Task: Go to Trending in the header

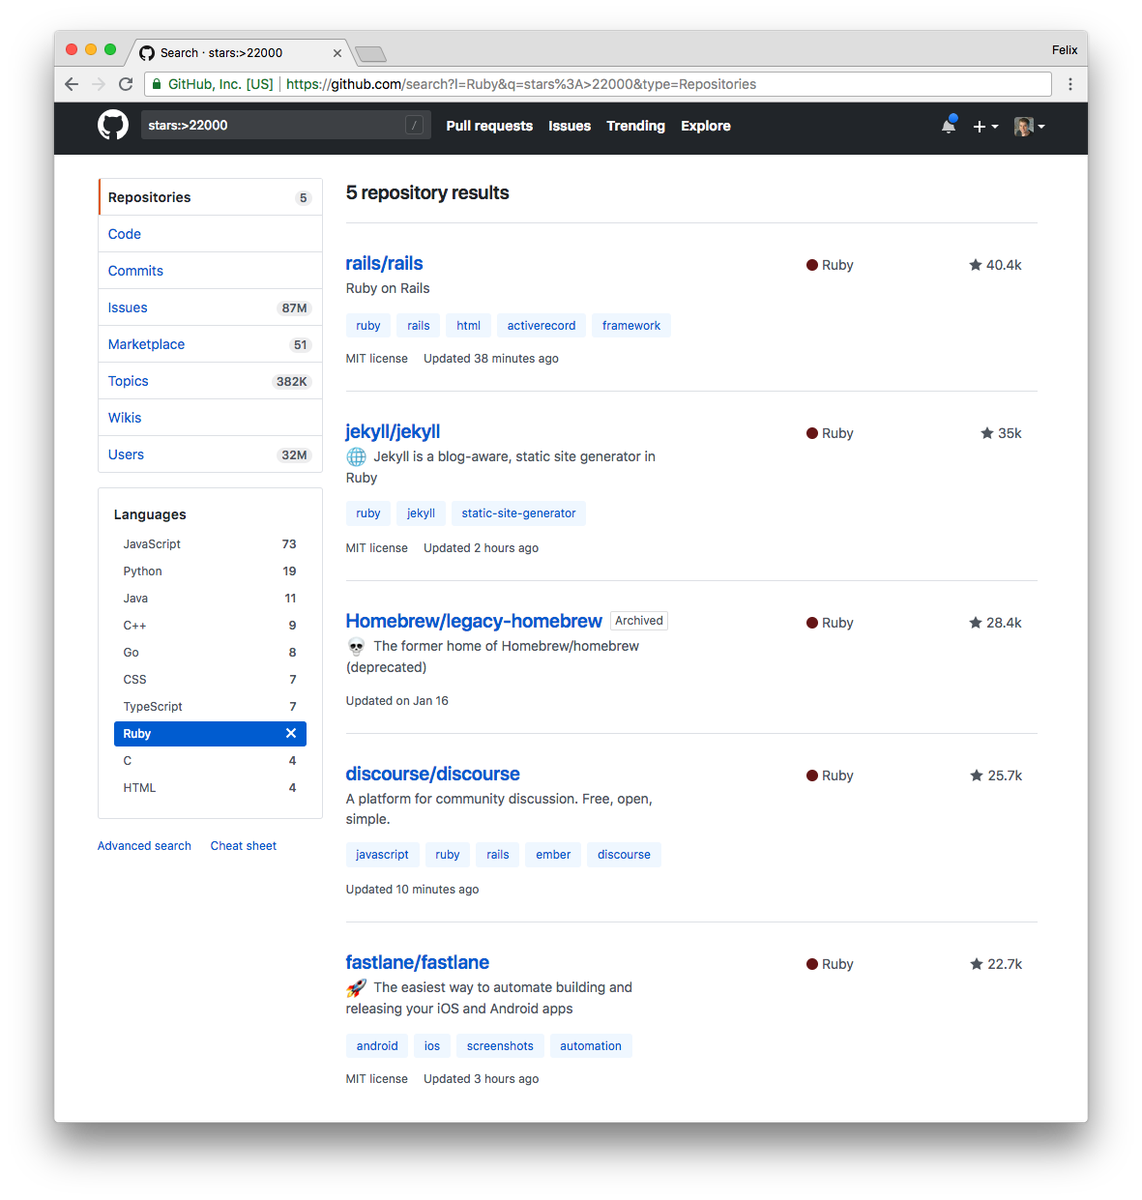Action: (635, 126)
